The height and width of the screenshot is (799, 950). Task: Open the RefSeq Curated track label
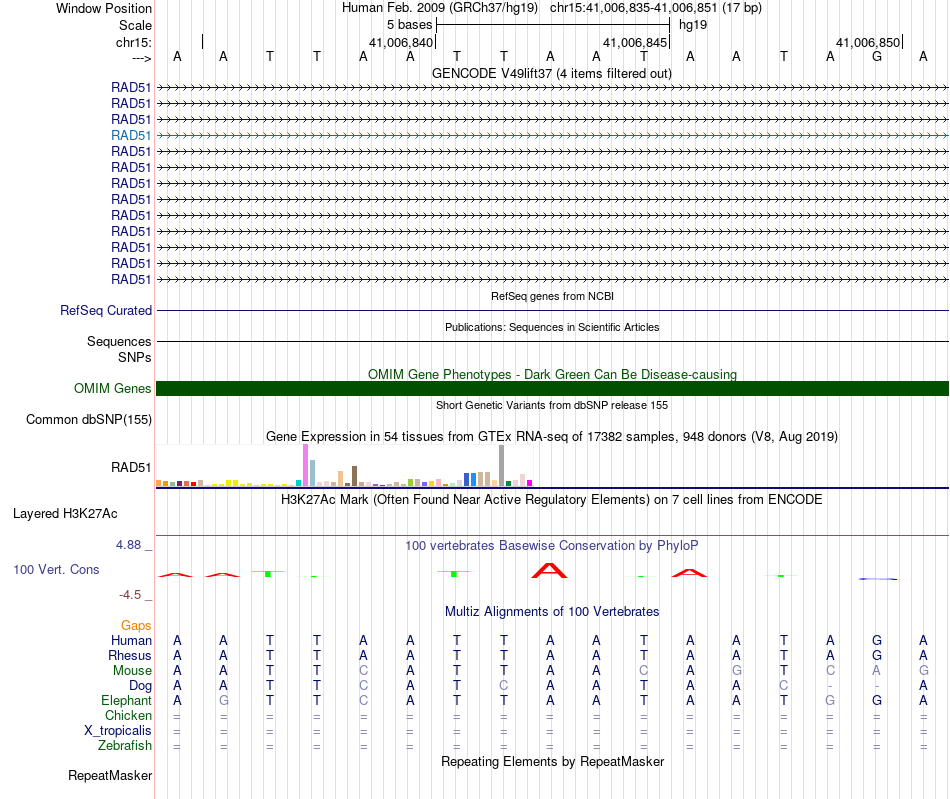(x=105, y=310)
